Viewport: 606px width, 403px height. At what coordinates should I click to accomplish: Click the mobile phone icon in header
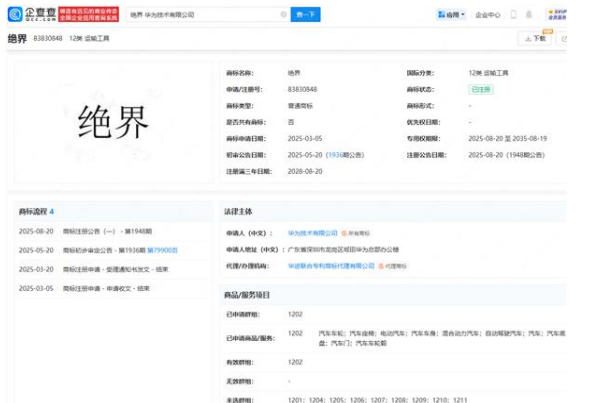coord(514,15)
